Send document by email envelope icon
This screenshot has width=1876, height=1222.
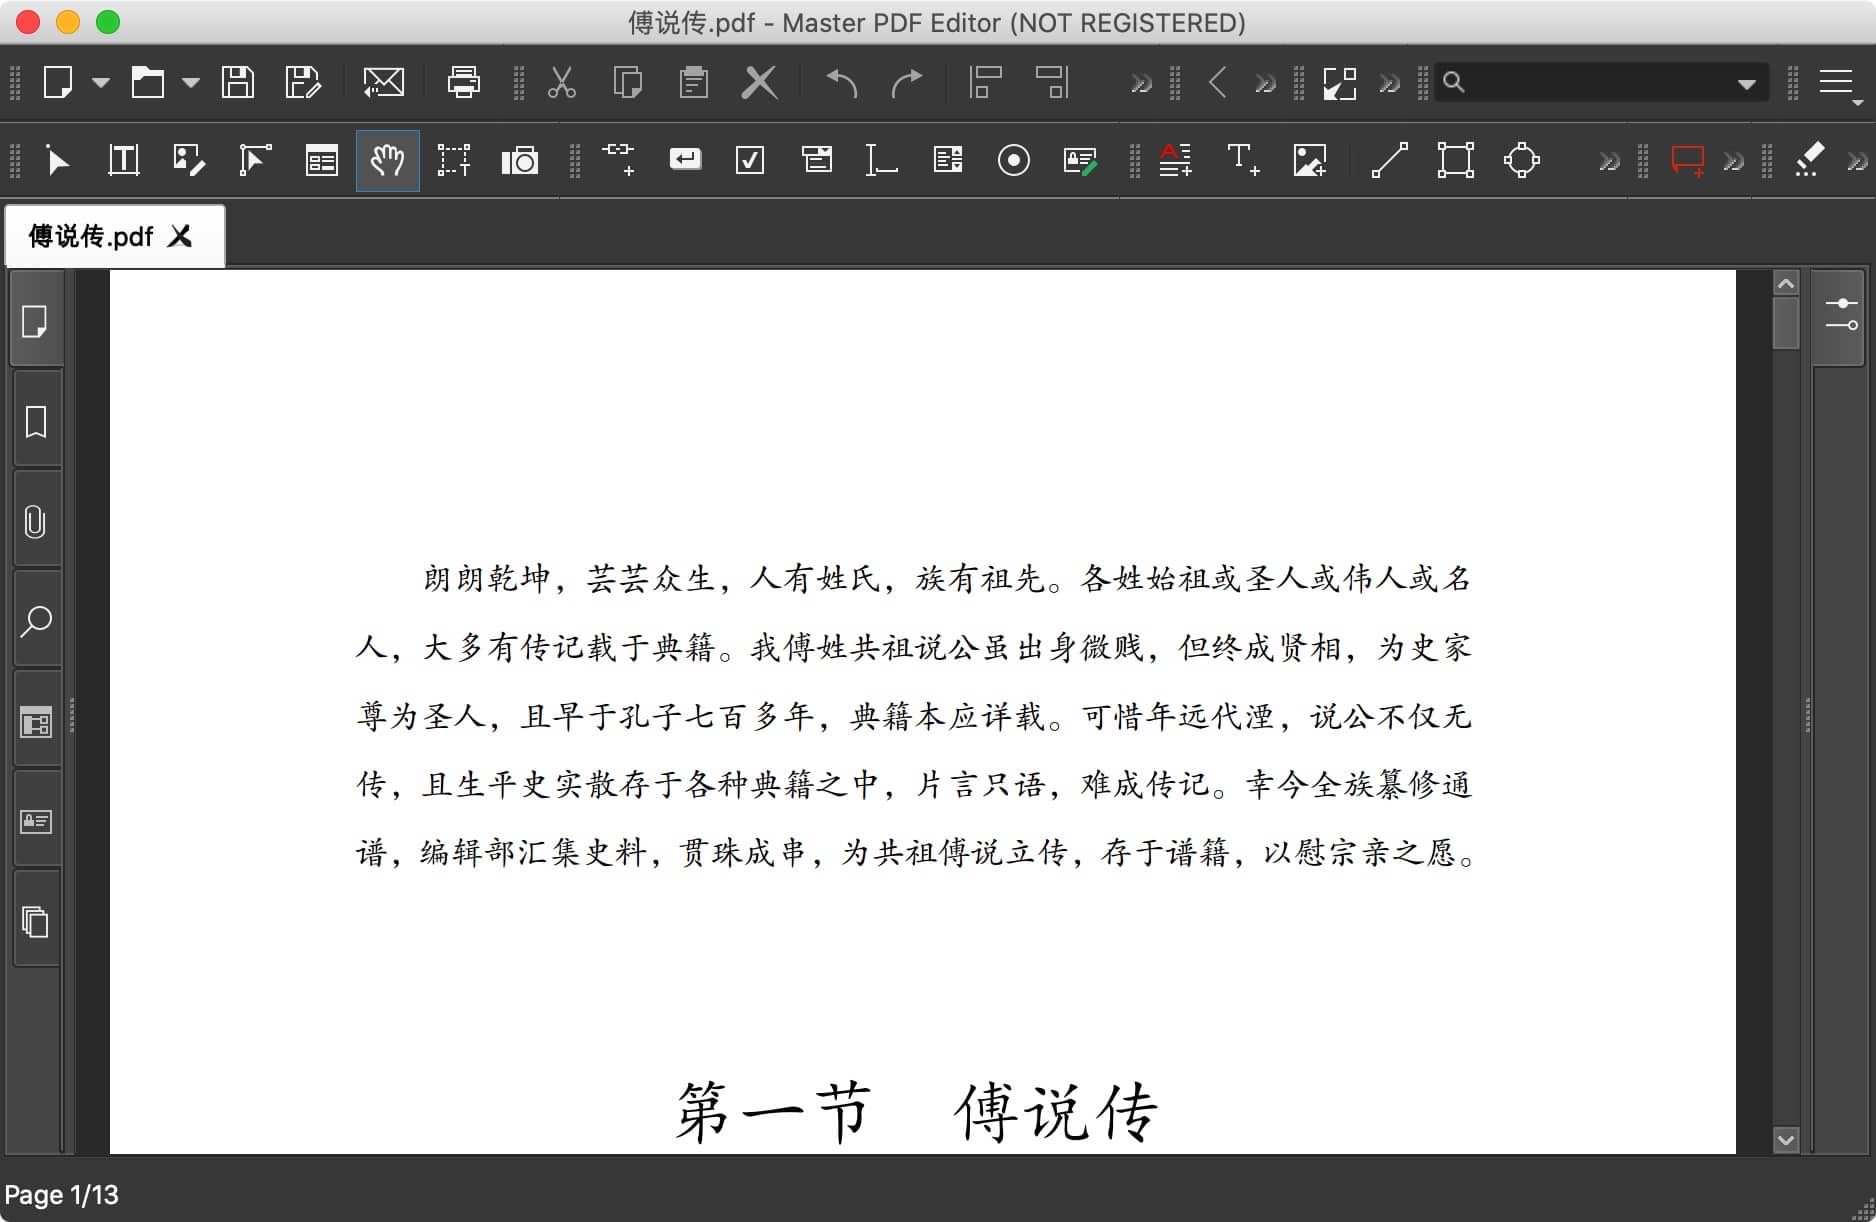pyautogui.click(x=384, y=82)
